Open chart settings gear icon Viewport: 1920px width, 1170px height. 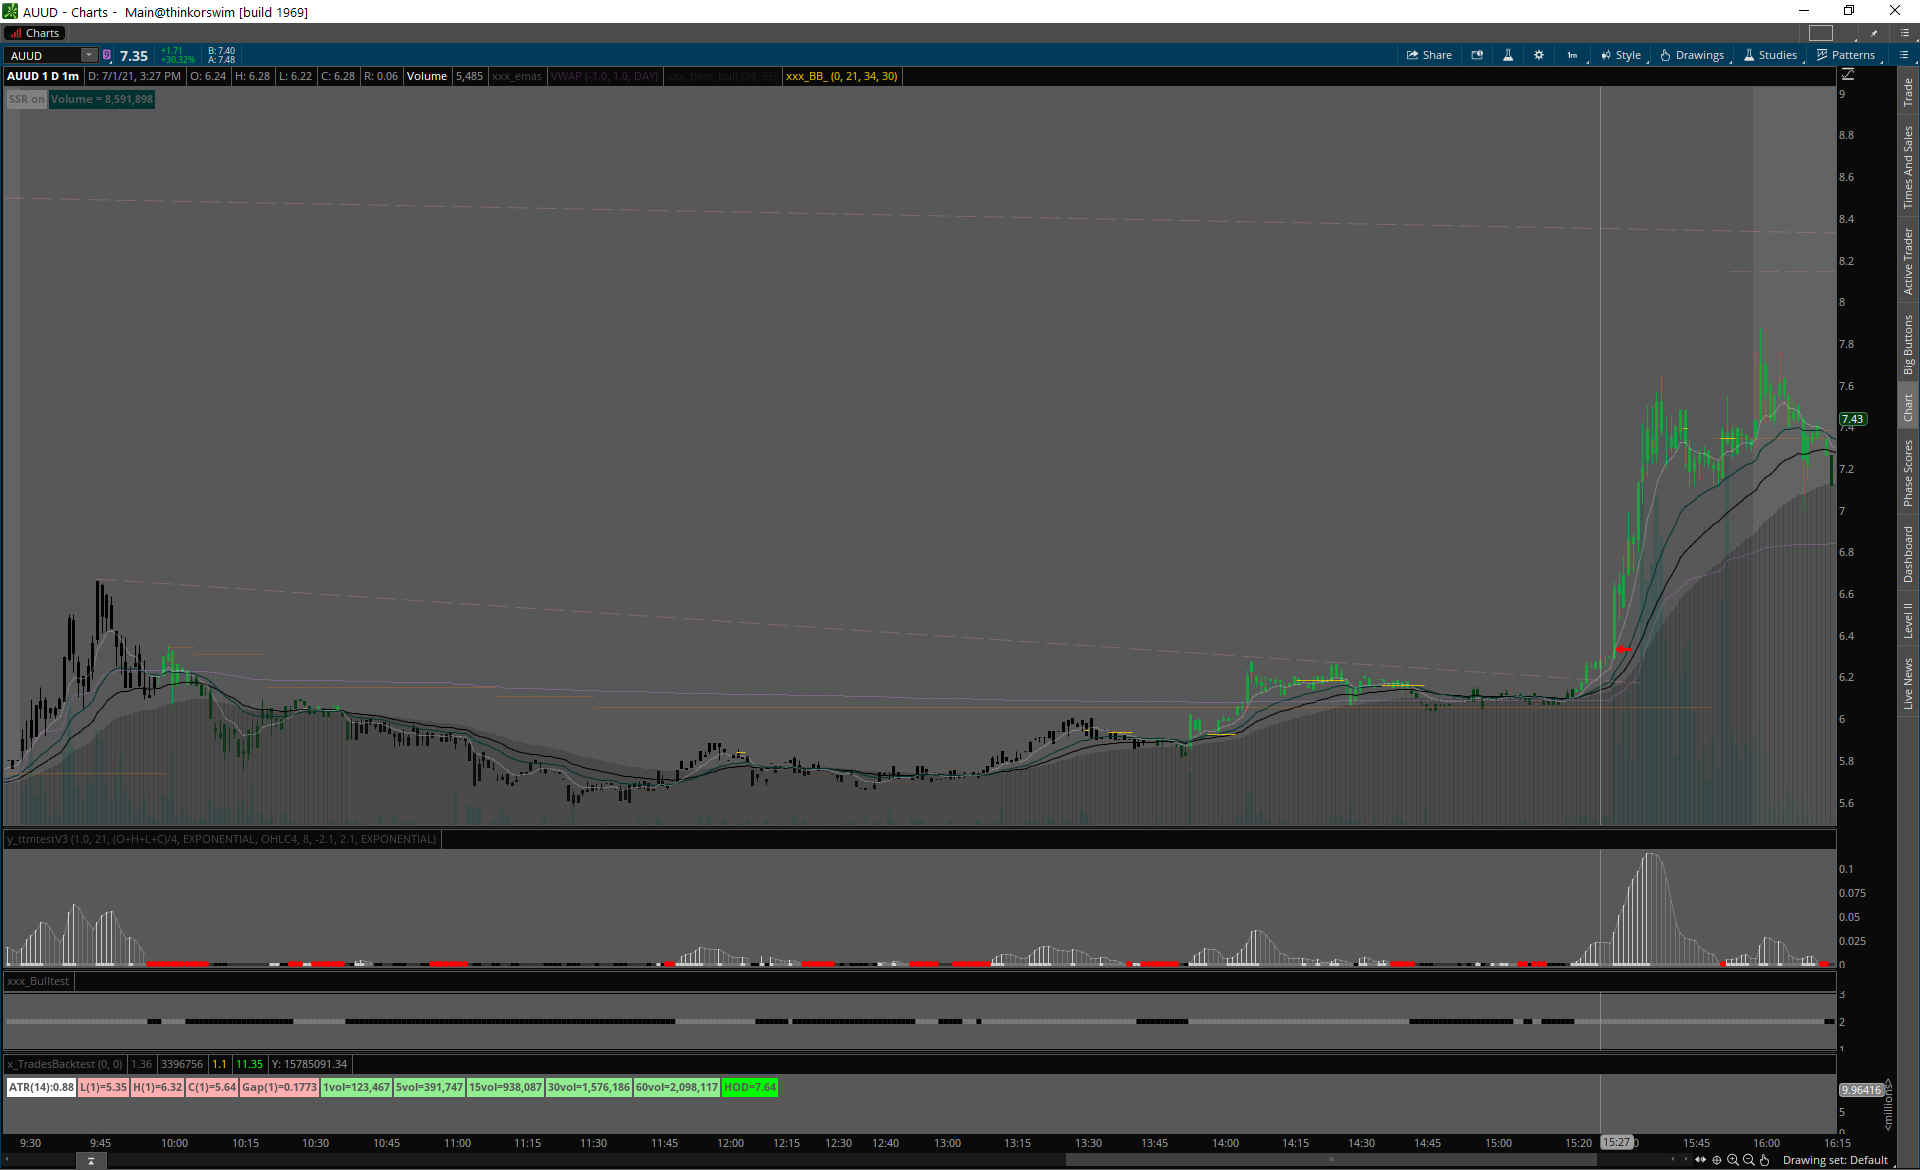1539,55
